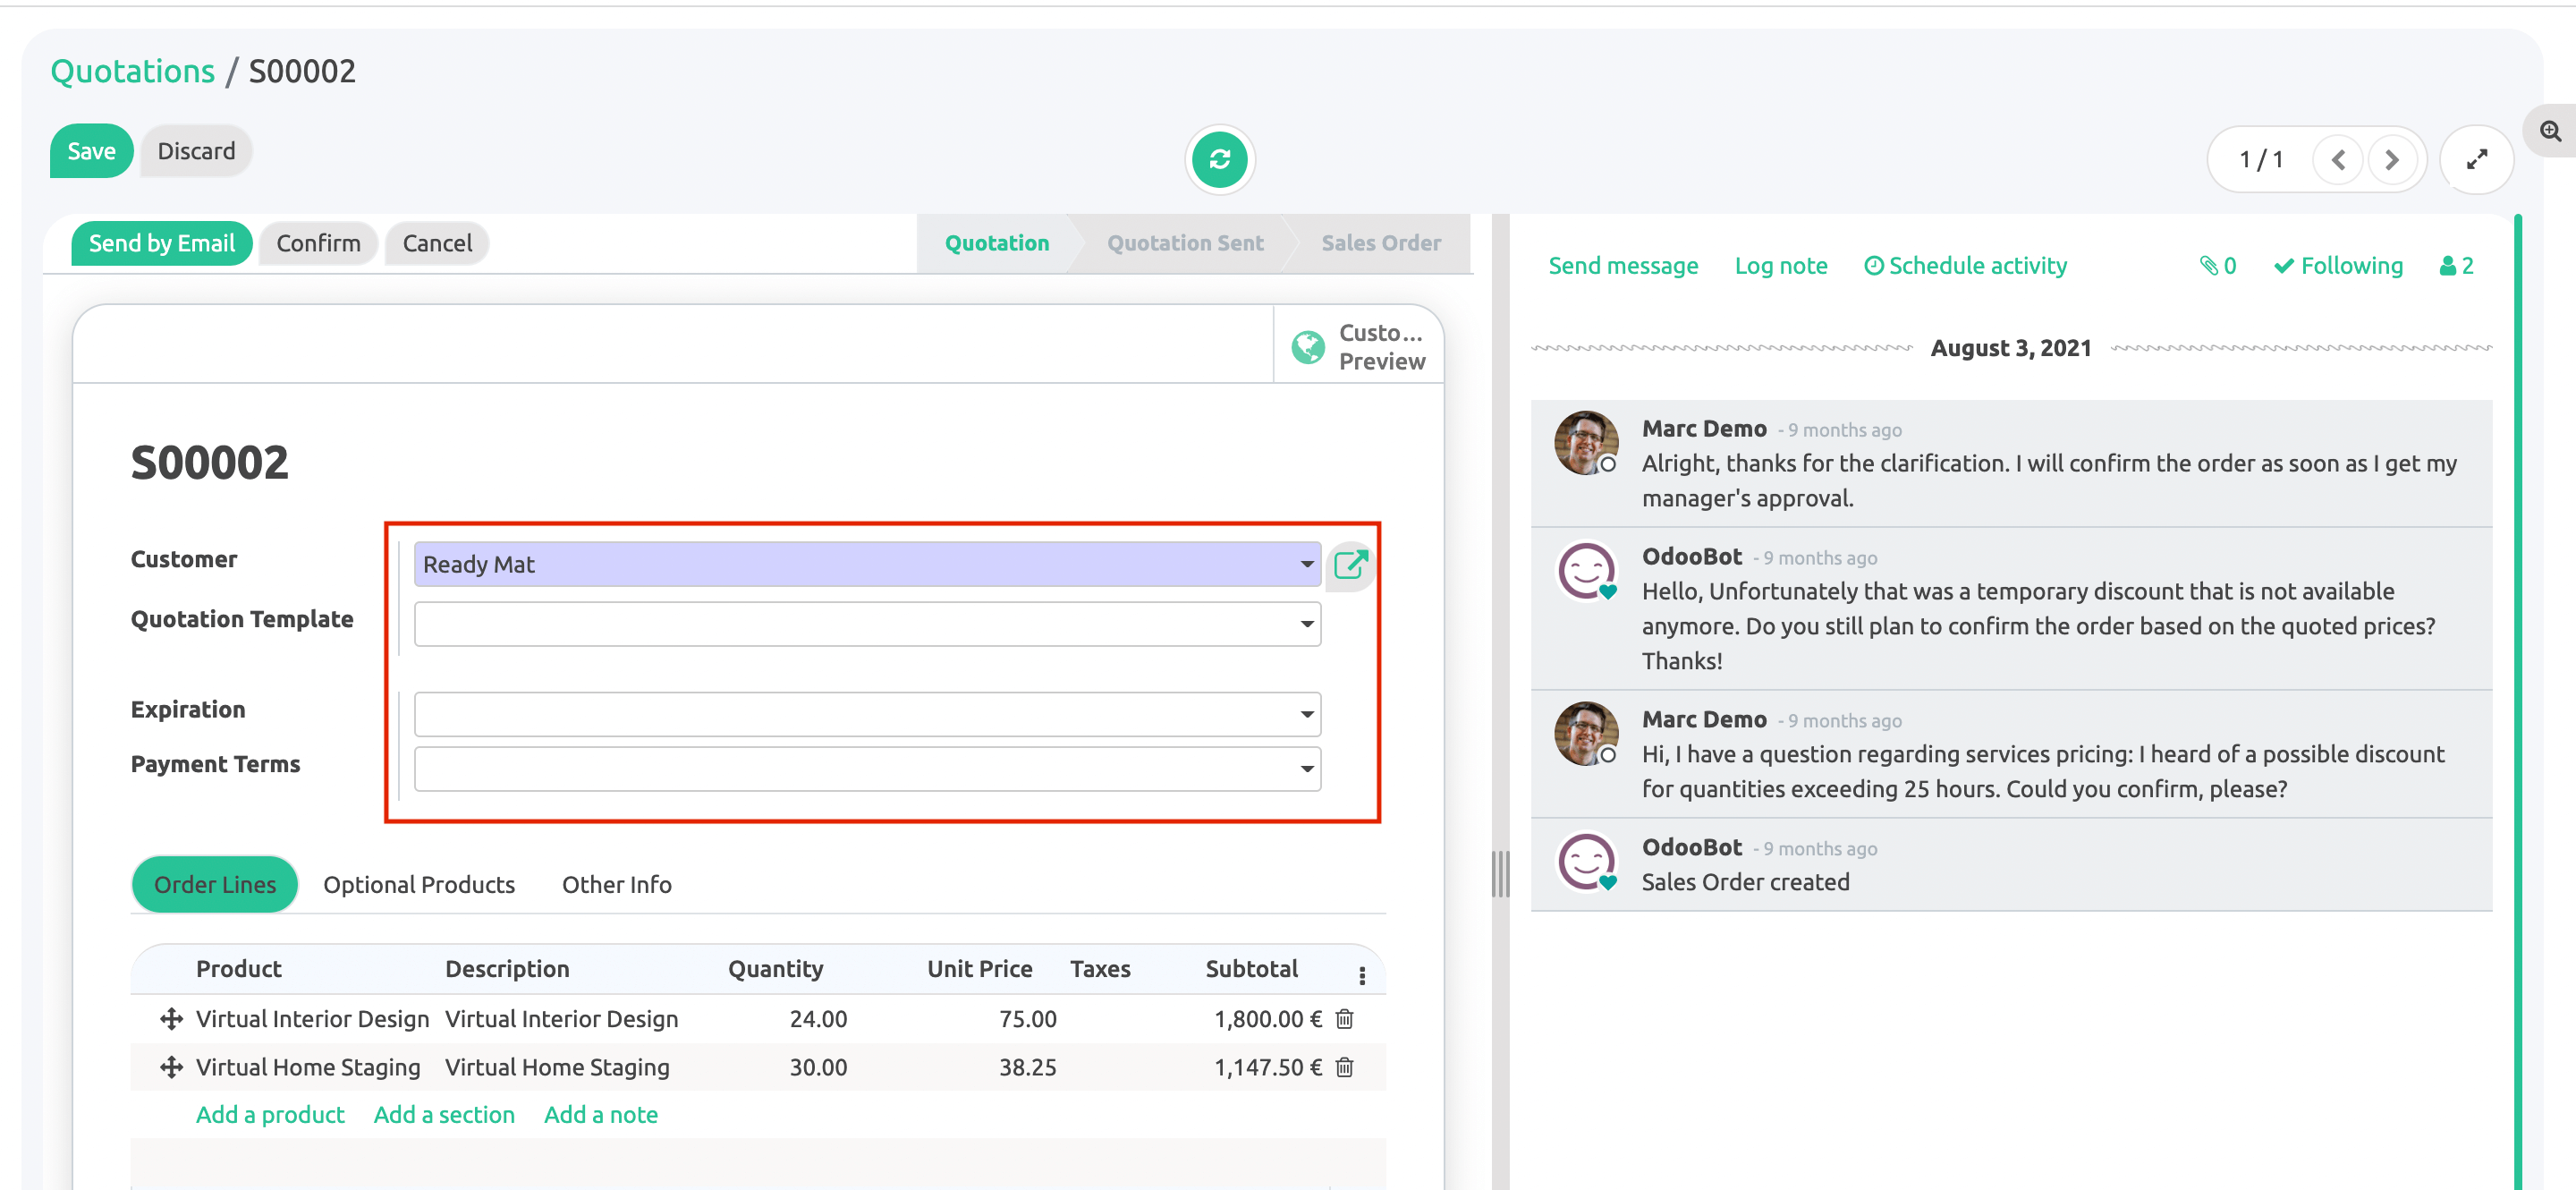This screenshot has height=1190, width=2576.
Task: Delete the Virtual Home Staging line
Action: click(x=1344, y=1067)
